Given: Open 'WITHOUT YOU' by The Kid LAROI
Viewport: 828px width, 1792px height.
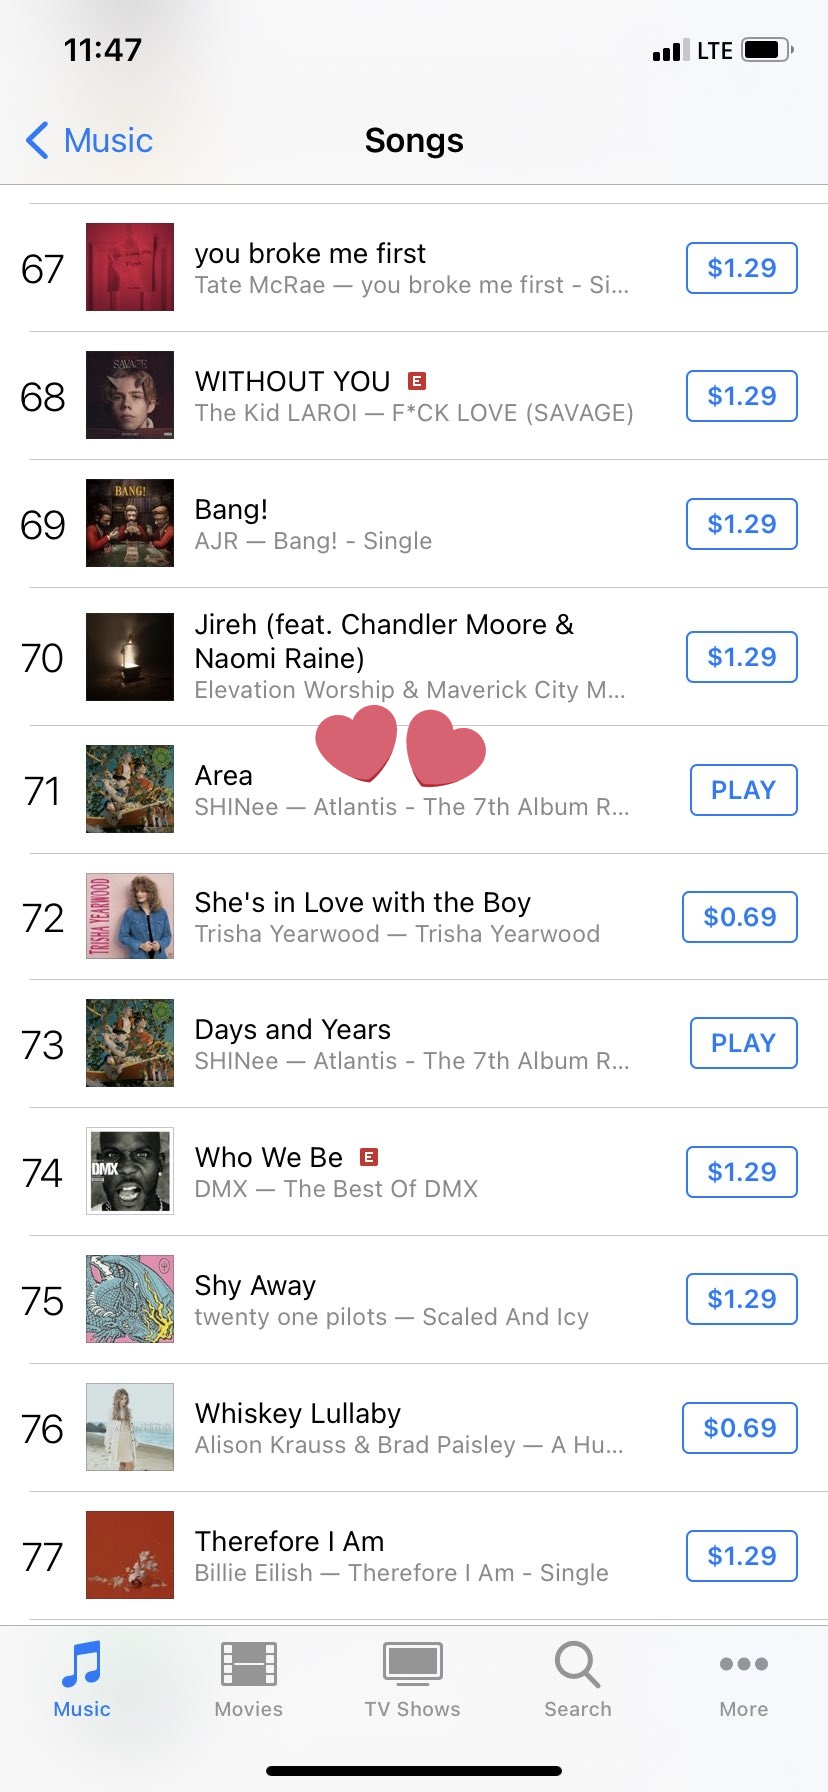Looking at the screenshot, I should tap(292, 382).
